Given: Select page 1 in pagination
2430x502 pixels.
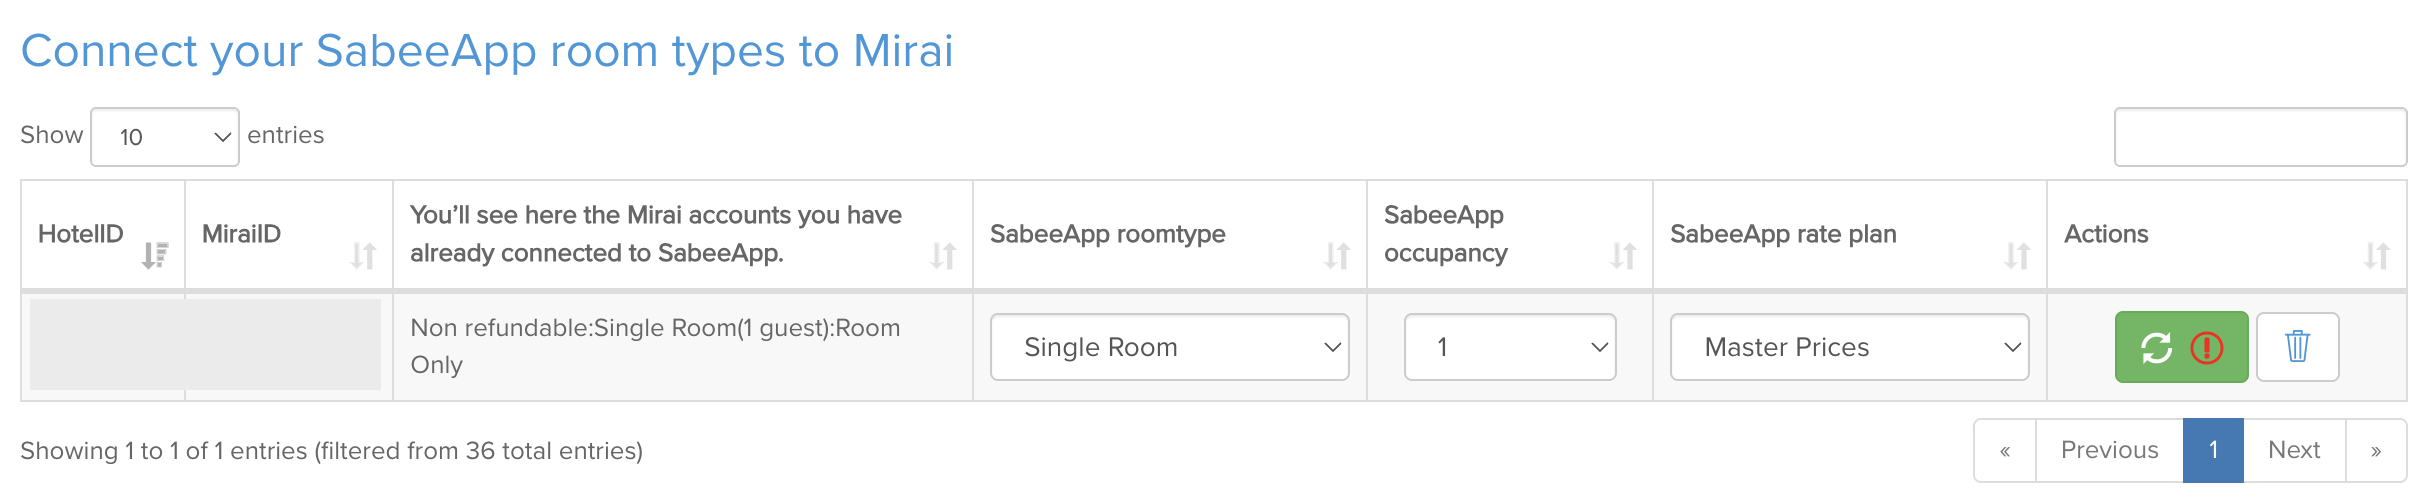Looking at the screenshot, I should click(x=2213, y=450).
